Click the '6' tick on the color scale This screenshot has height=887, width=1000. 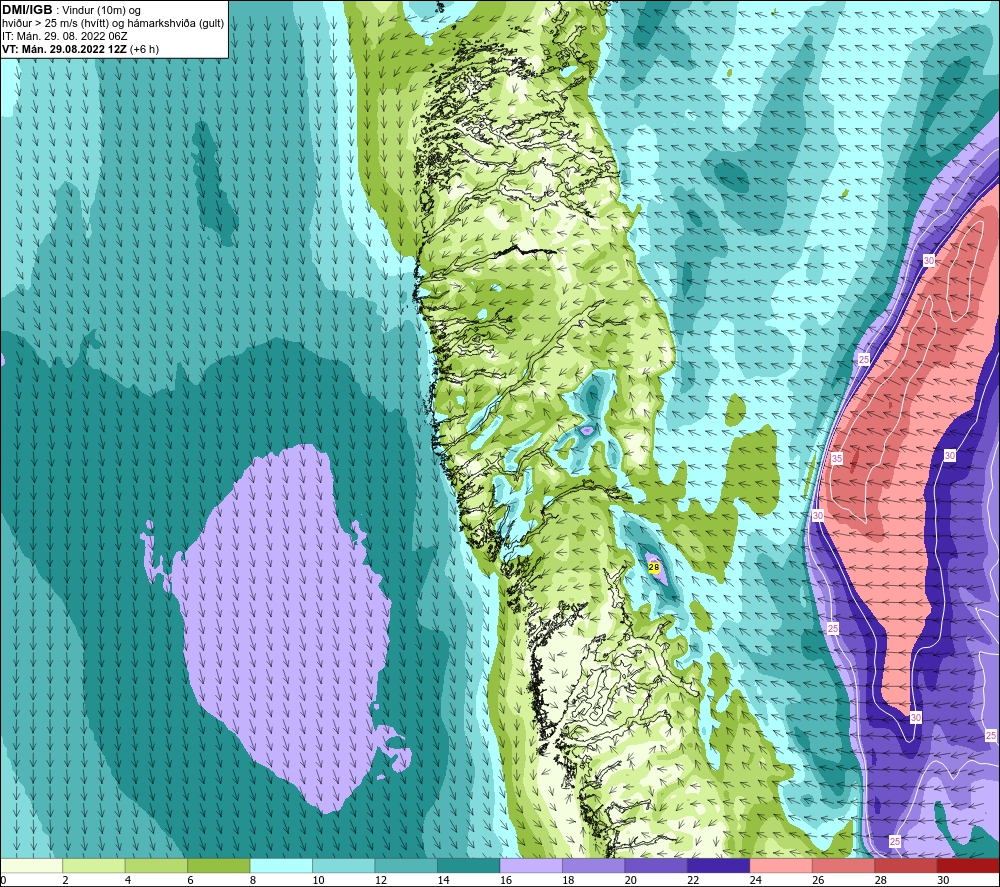(190, 880)
